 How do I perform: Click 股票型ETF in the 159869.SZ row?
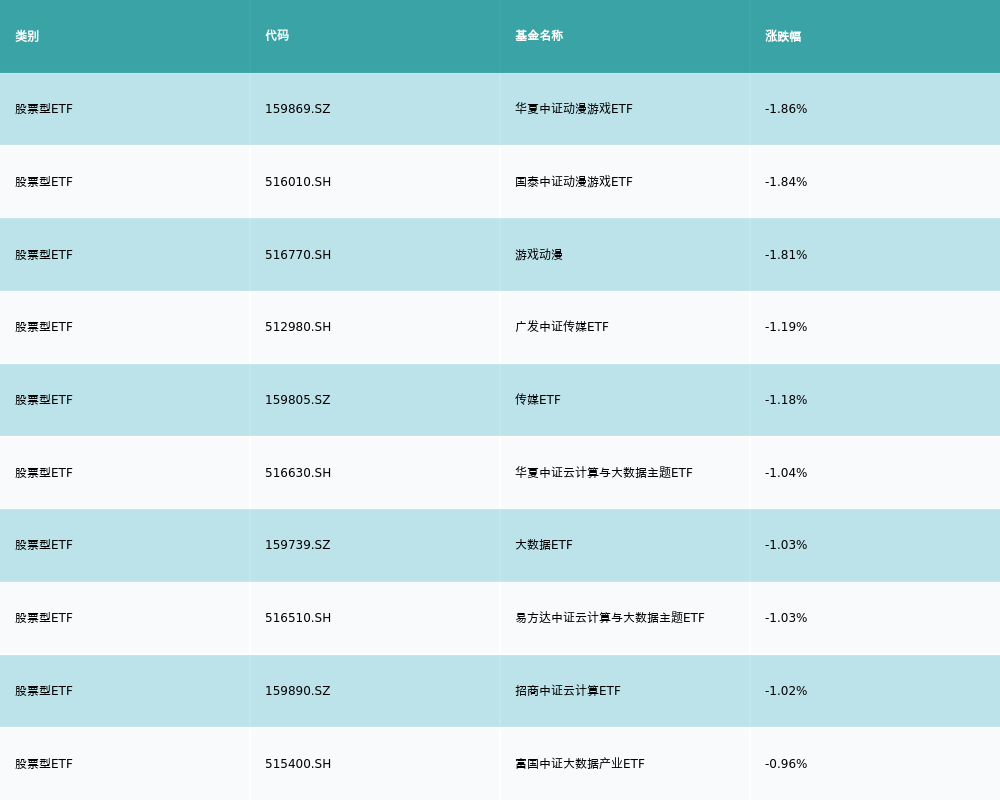[x=44, y=109]
